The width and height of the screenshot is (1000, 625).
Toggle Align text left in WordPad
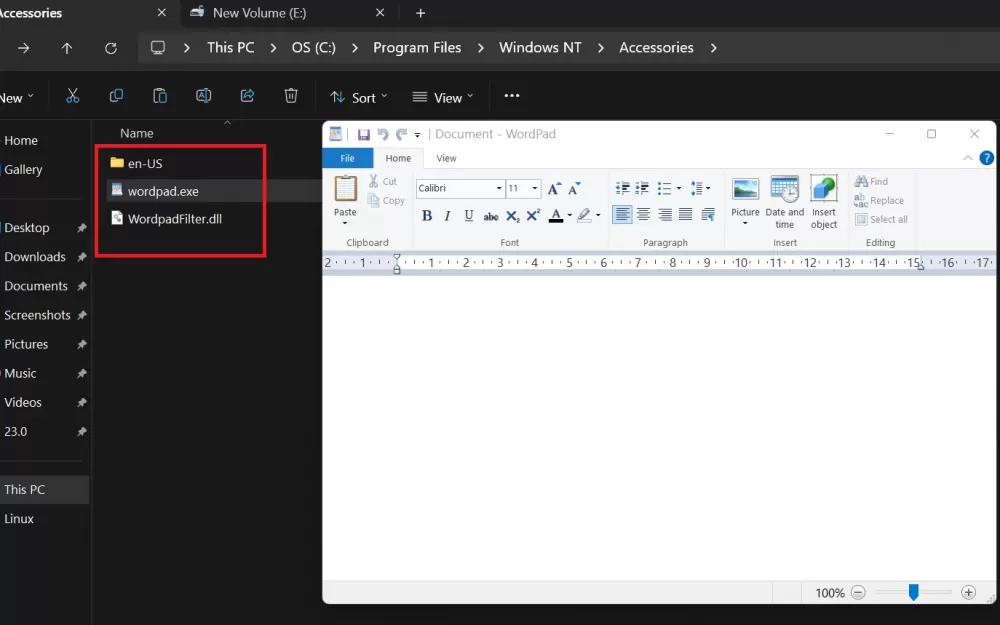point(622,215)
